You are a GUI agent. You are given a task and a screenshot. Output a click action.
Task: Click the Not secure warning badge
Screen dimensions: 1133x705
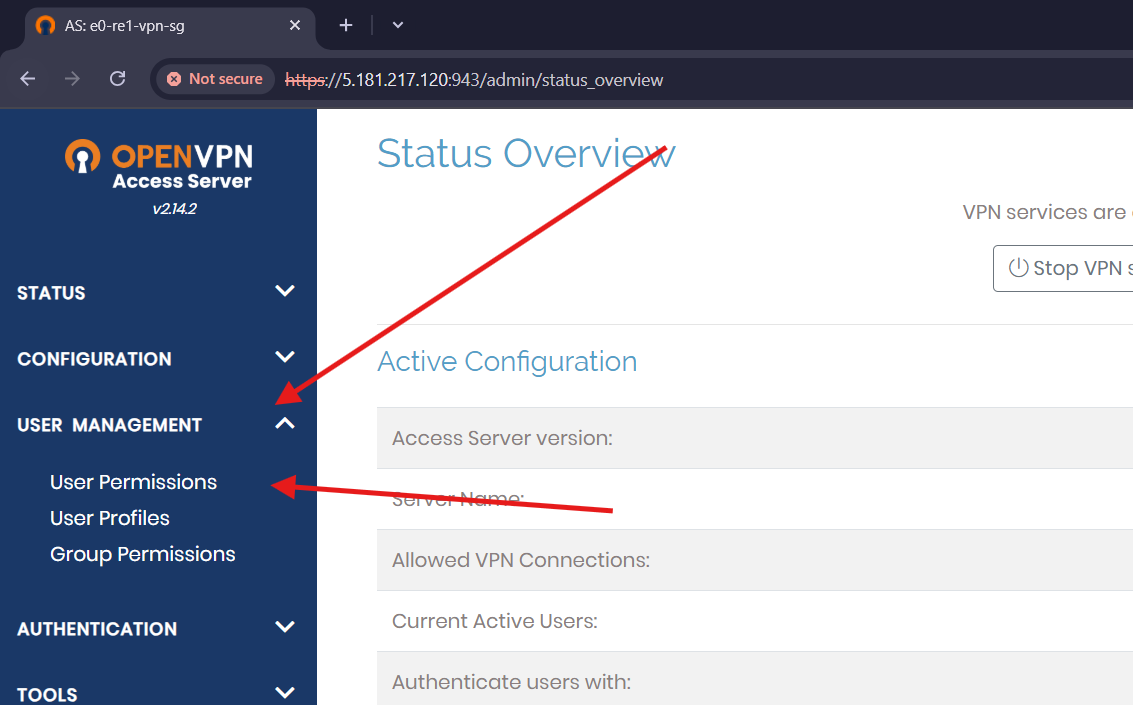pos(215,79)
